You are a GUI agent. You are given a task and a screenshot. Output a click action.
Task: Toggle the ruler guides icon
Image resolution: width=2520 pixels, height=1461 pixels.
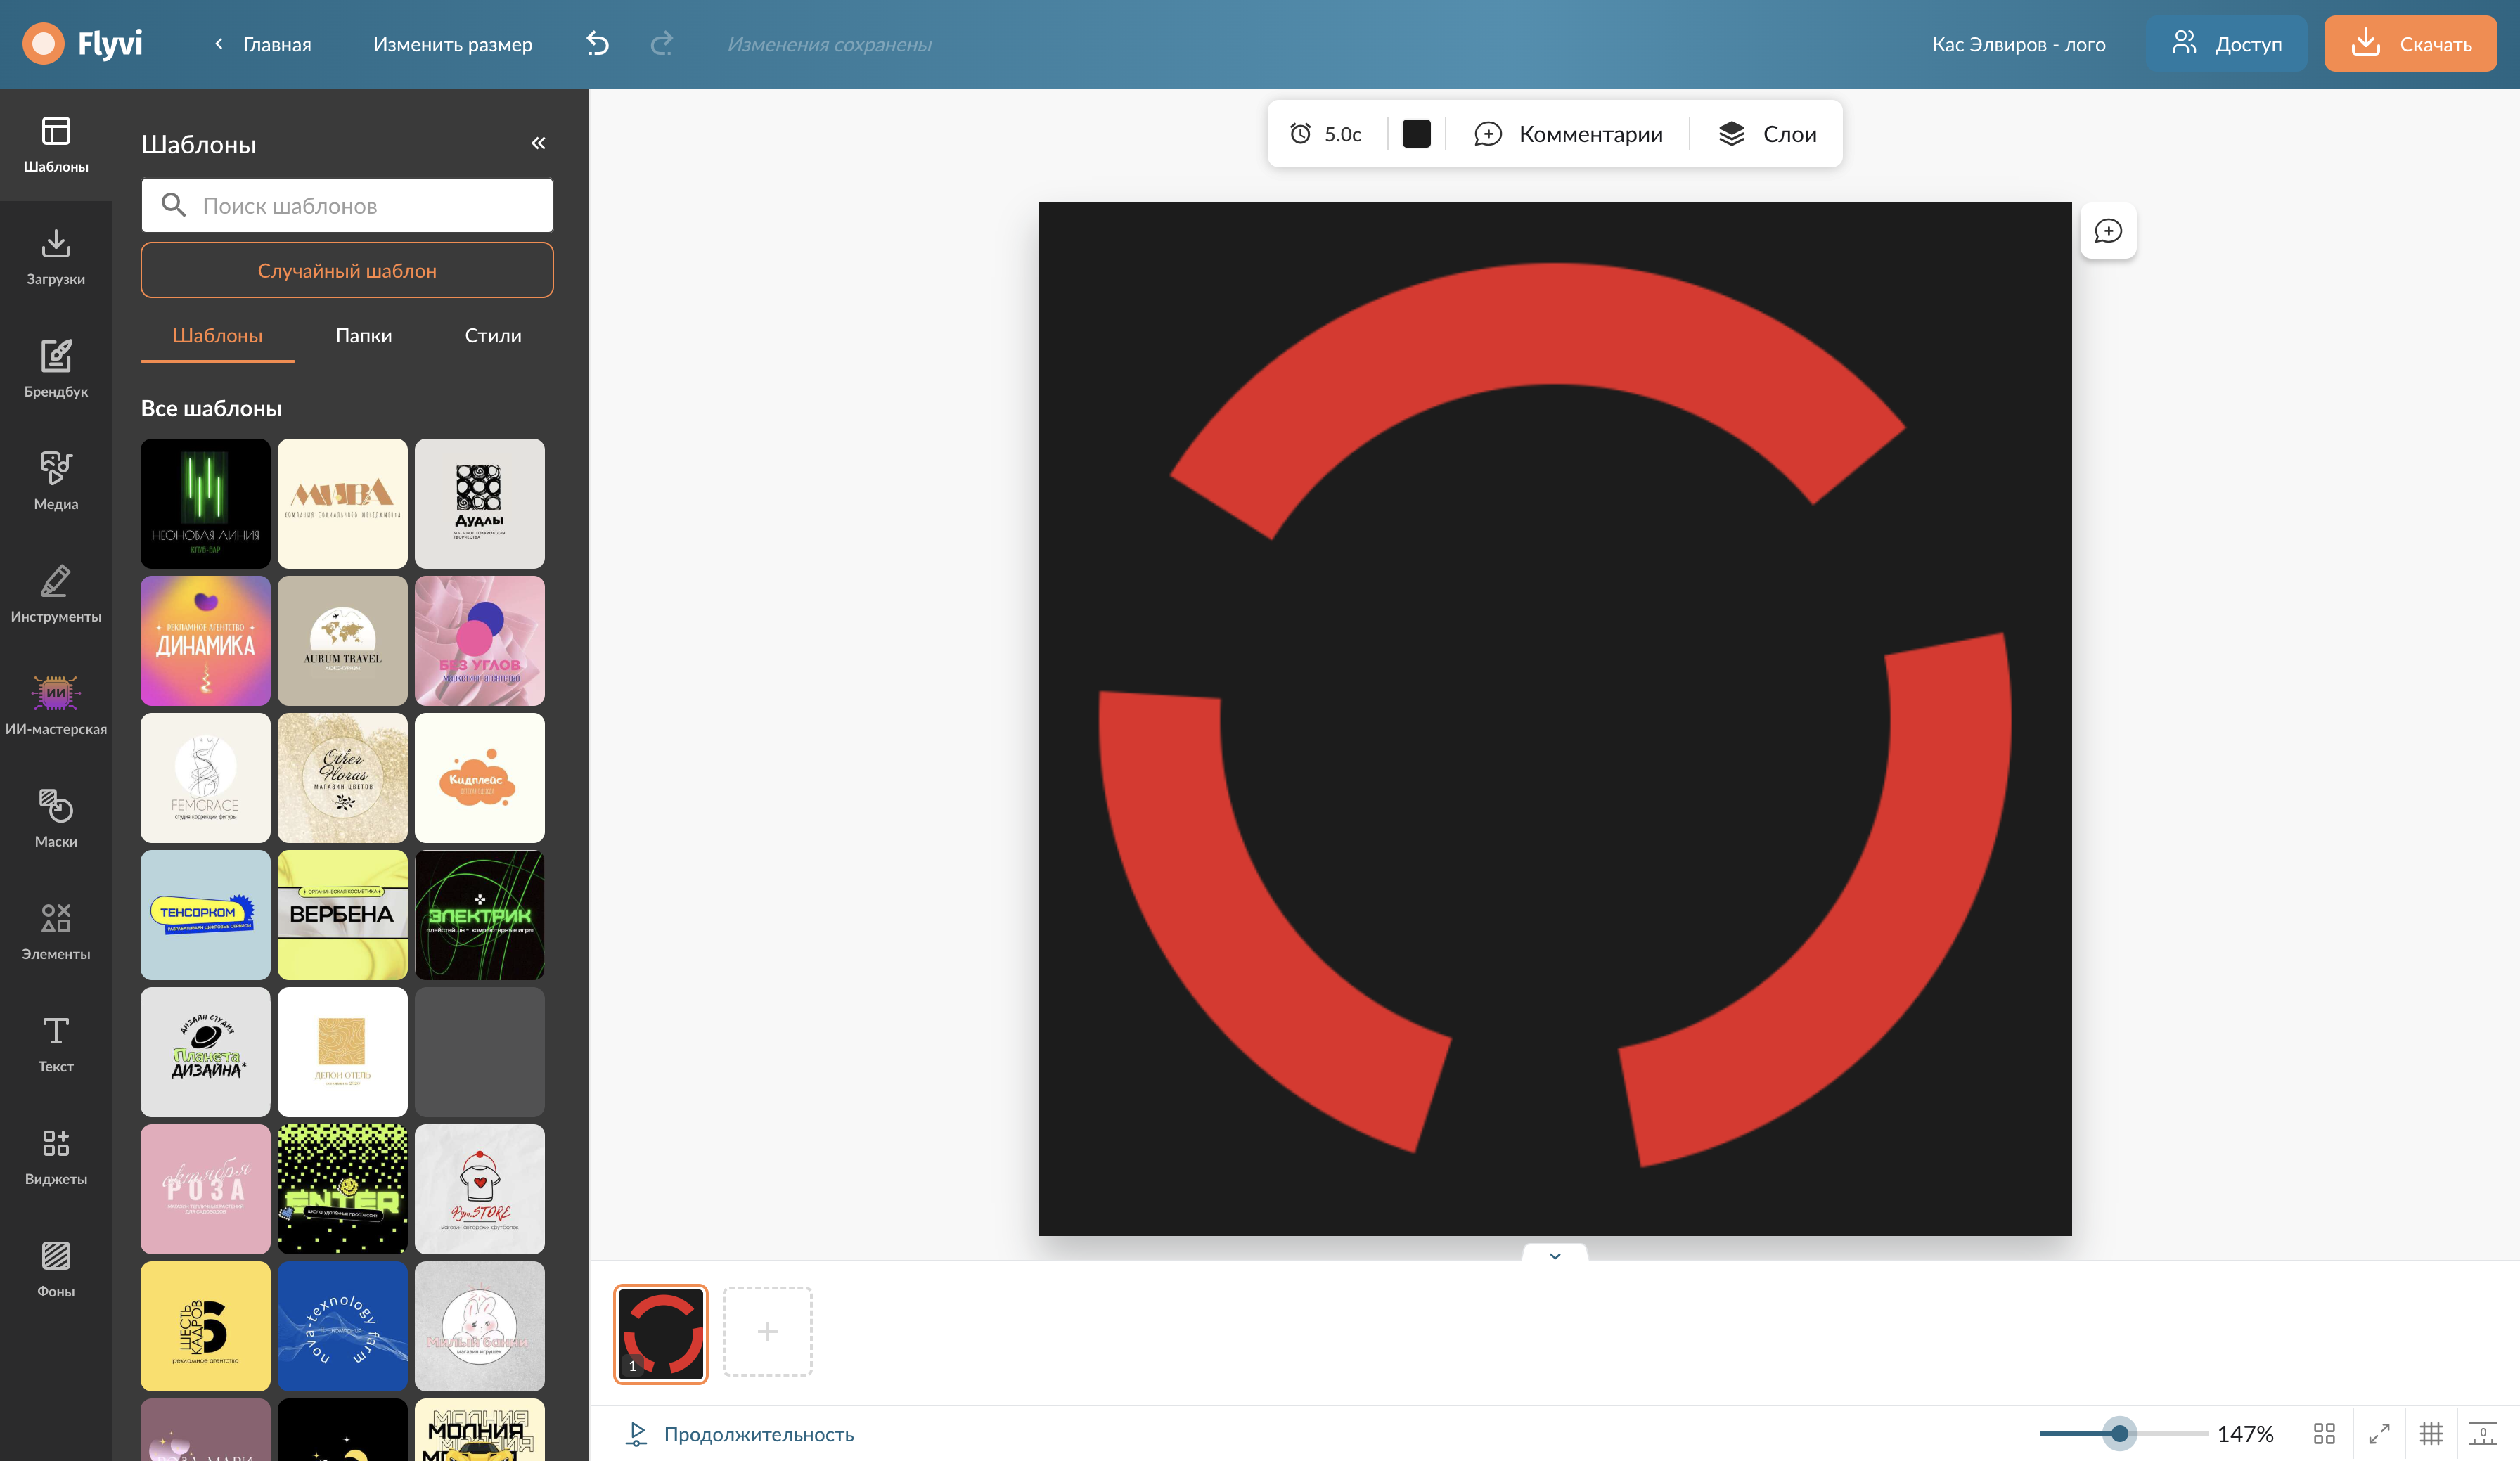pos(2482,1433)
